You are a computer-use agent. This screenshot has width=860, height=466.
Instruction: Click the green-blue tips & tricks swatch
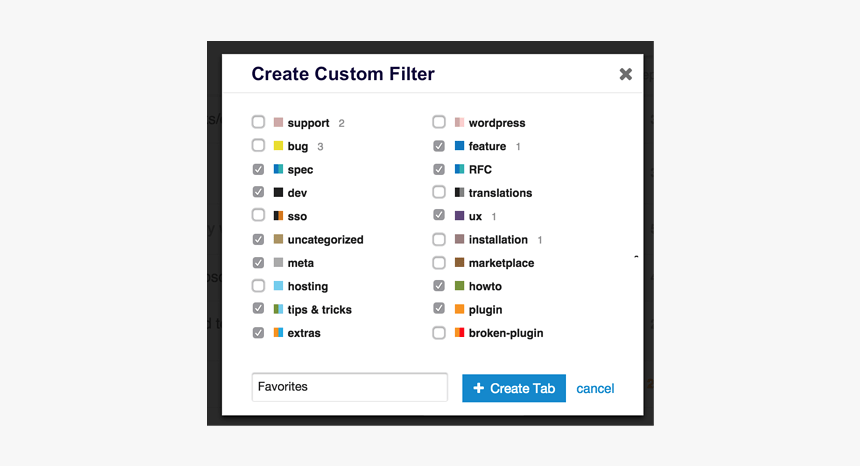click(x=279, y=309)
